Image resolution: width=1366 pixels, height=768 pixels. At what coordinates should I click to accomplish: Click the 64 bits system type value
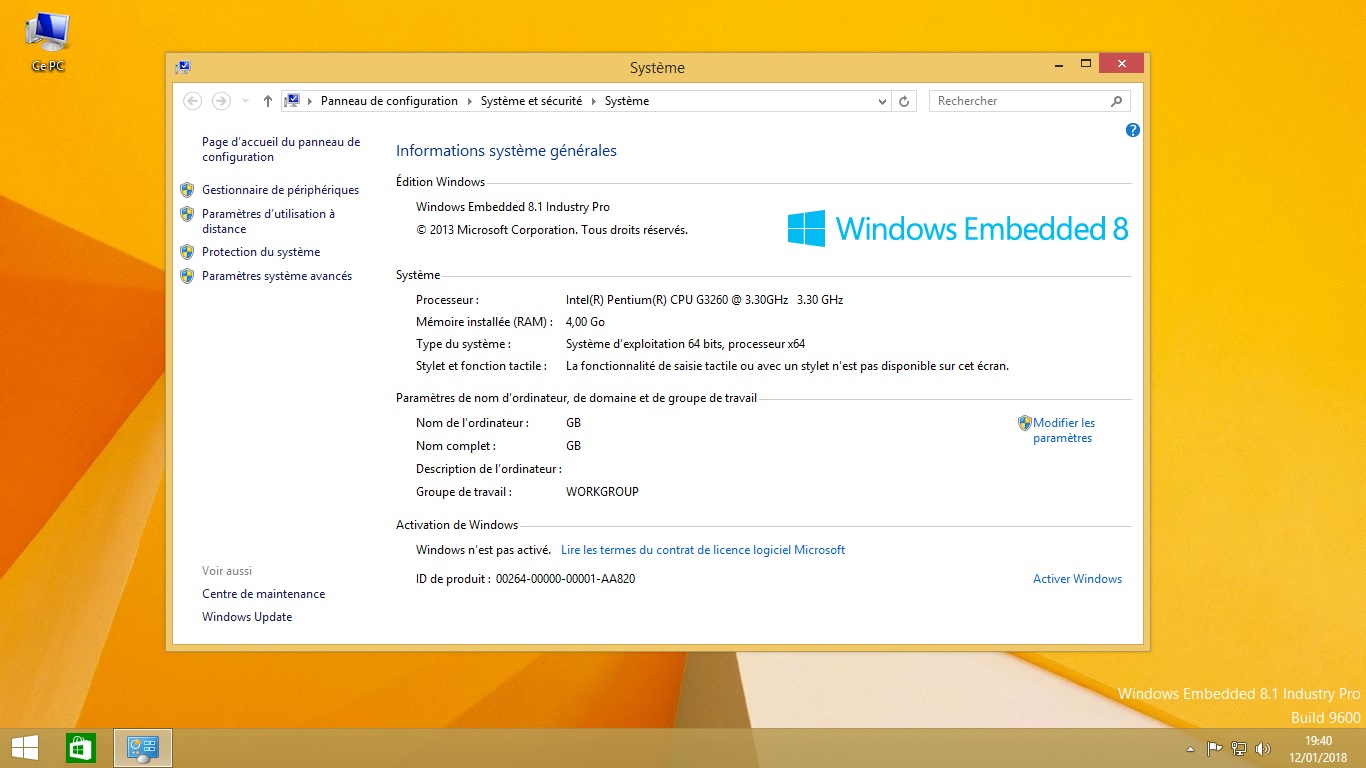[x=685, y=344]
